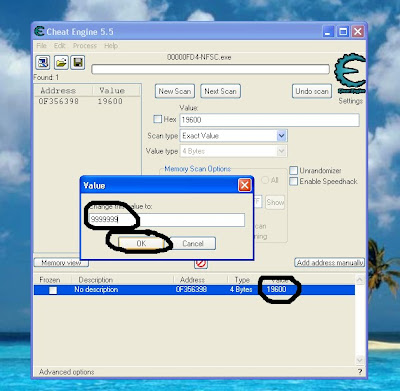
Task: Toggle Frozen checkbox for address 0F356398
Action: click(53, 290)
